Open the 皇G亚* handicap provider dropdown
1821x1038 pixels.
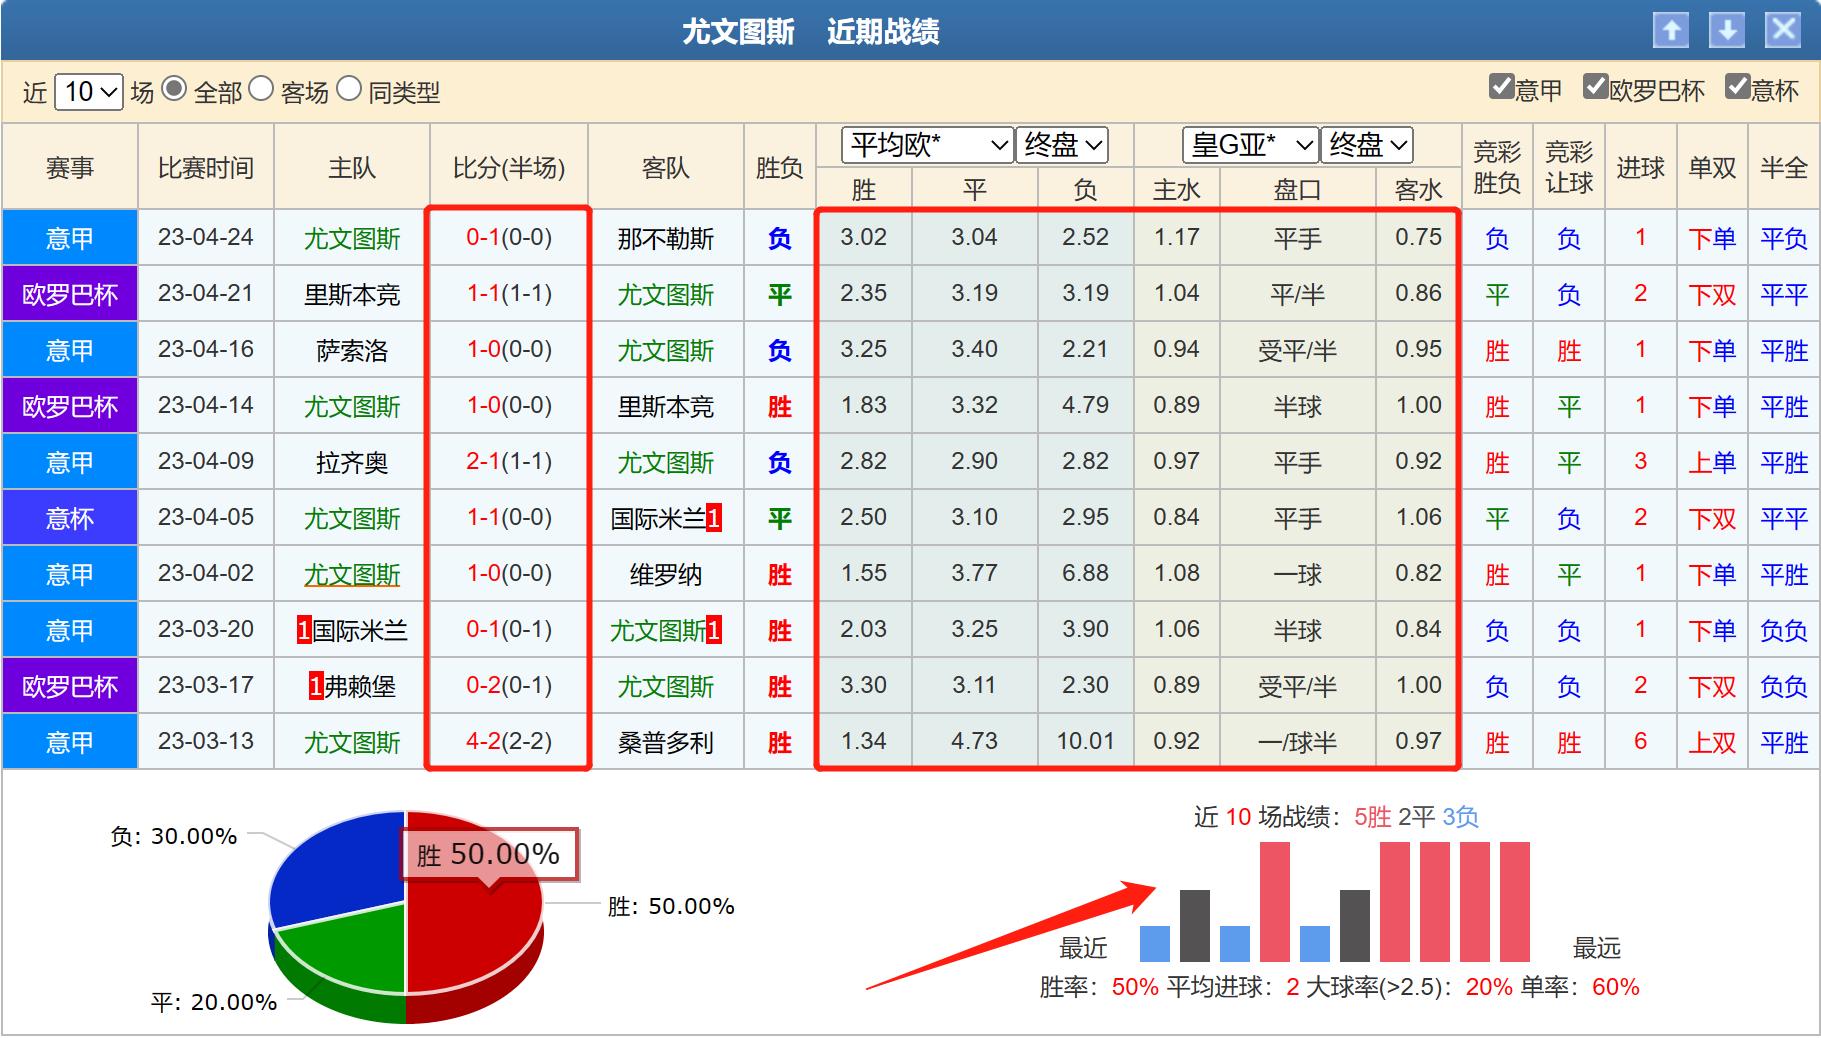[x=1249, y=146]
